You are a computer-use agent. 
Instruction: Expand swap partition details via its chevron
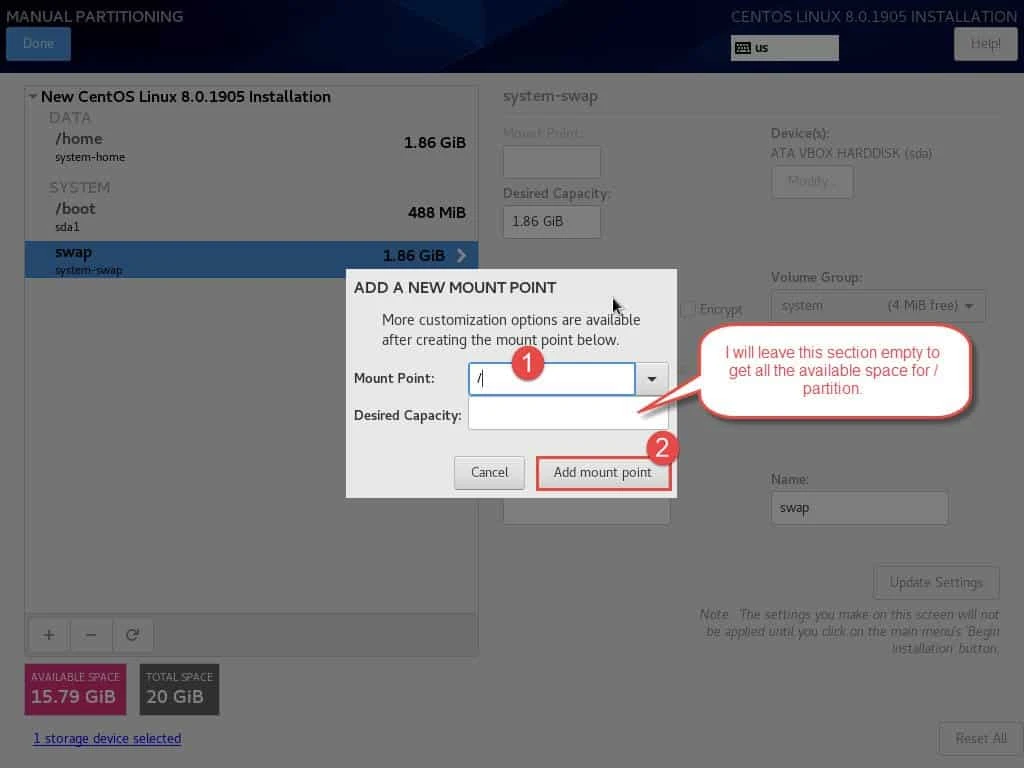coord(461,256)
